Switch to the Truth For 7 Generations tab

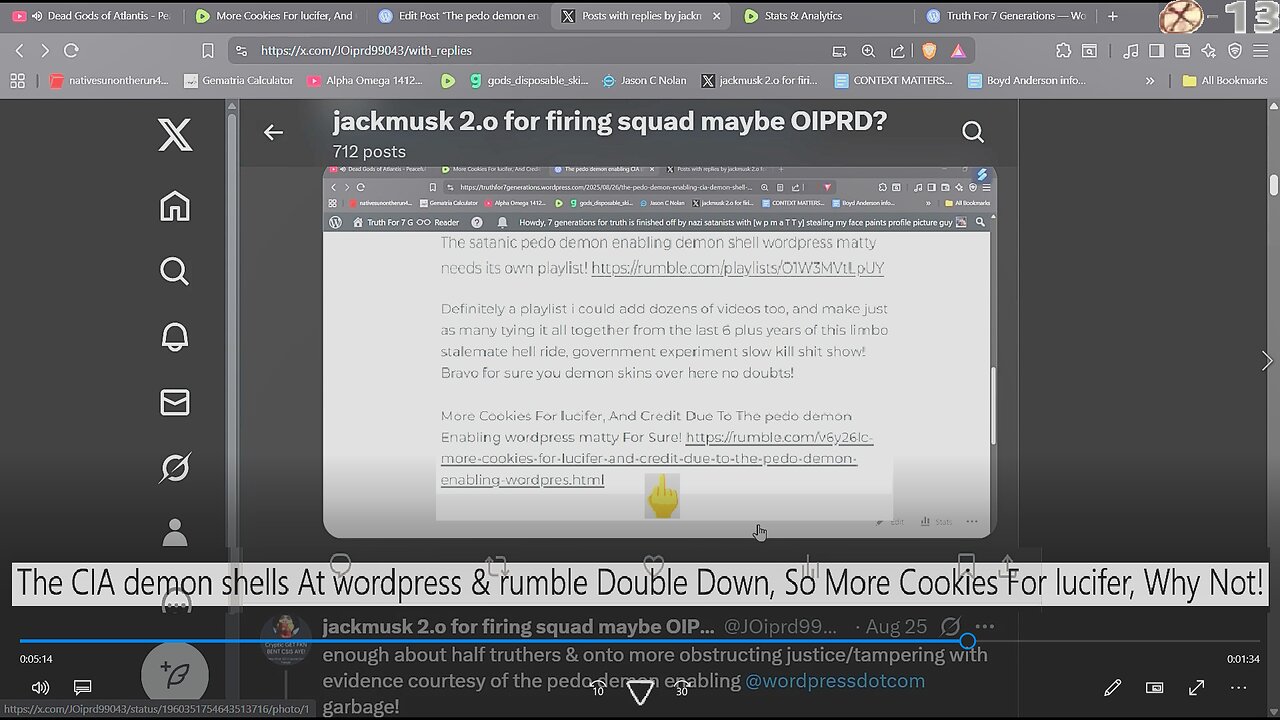point(1007,16)
